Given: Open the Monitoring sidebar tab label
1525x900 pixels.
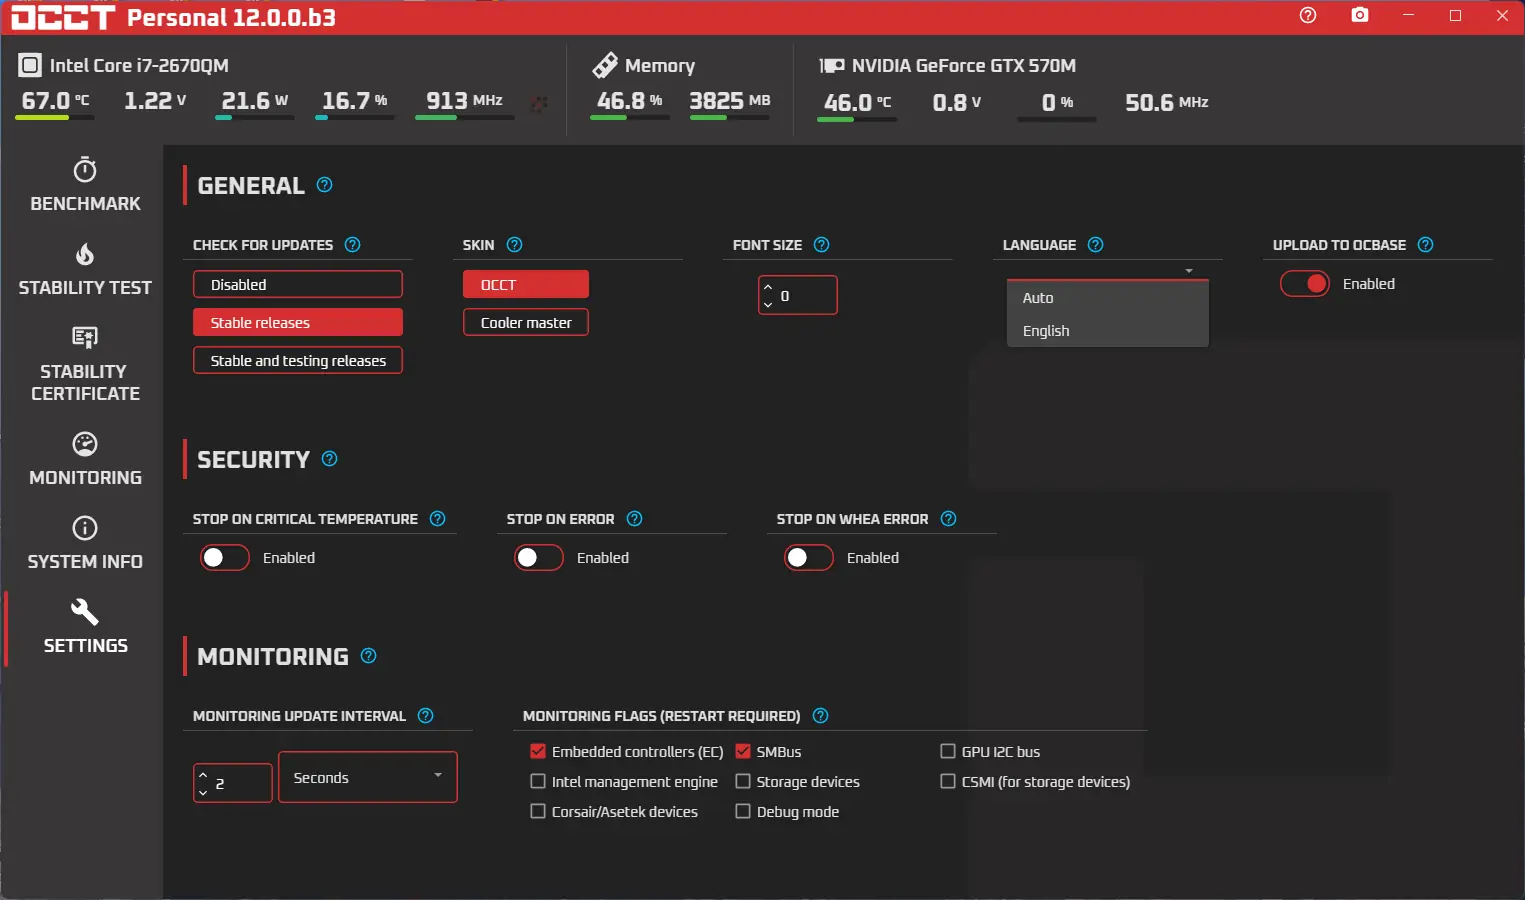Looking at the screenshot, I should tap(85, 478).
